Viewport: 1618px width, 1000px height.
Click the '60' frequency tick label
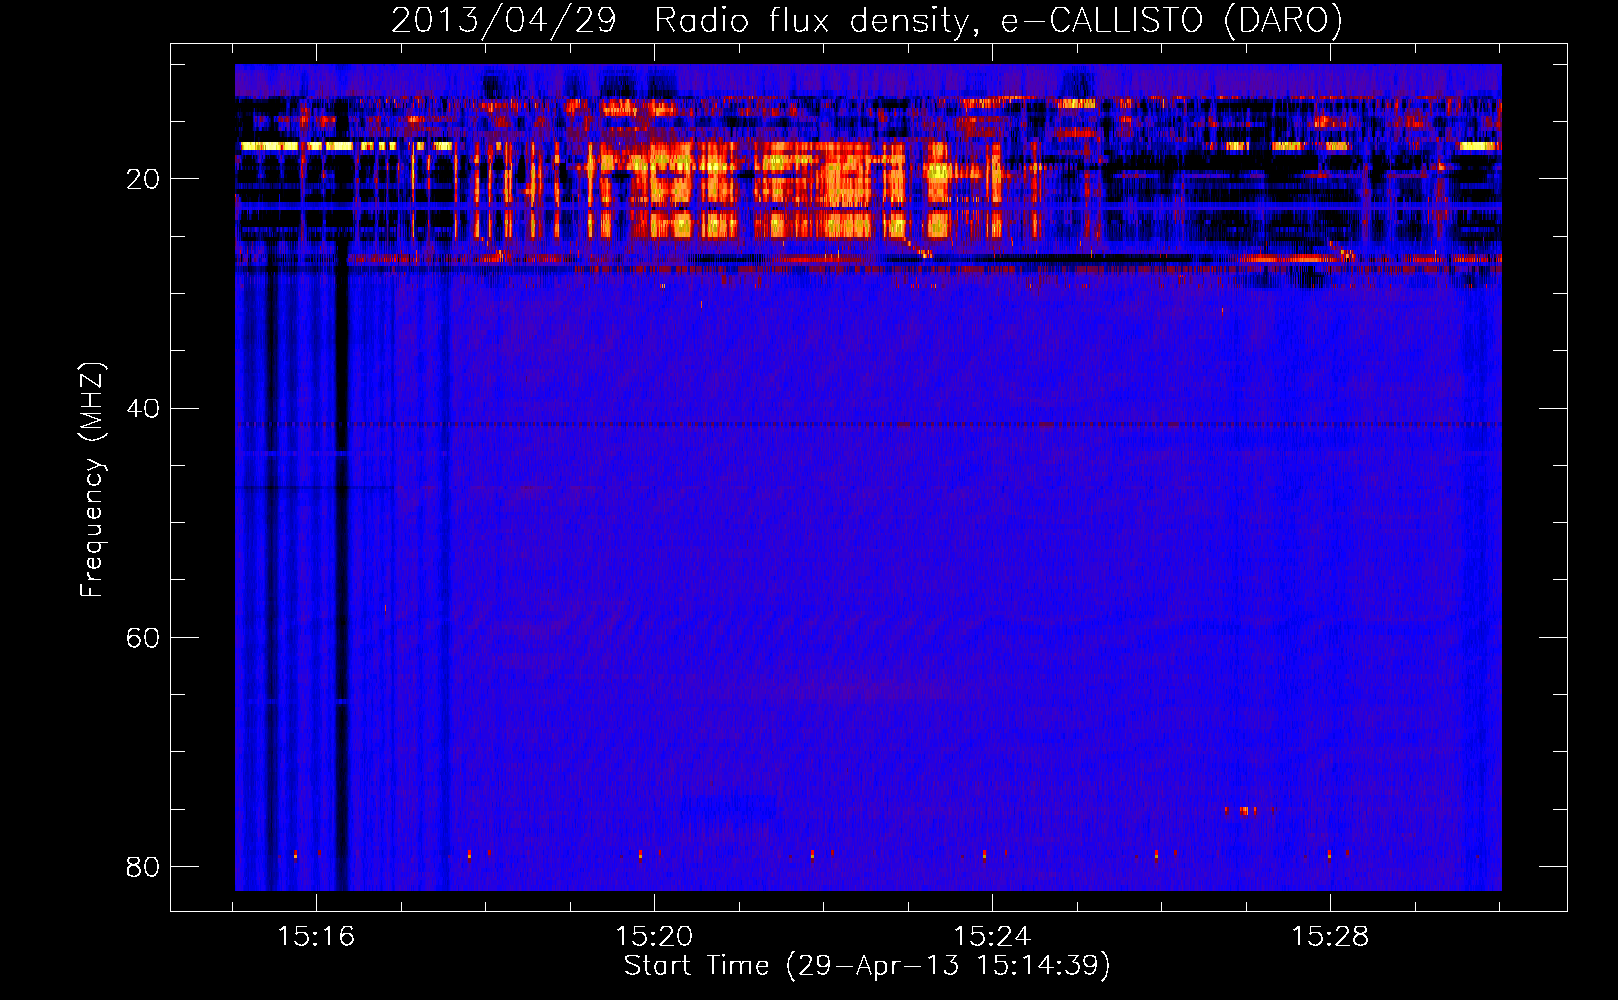pos(143,638)
